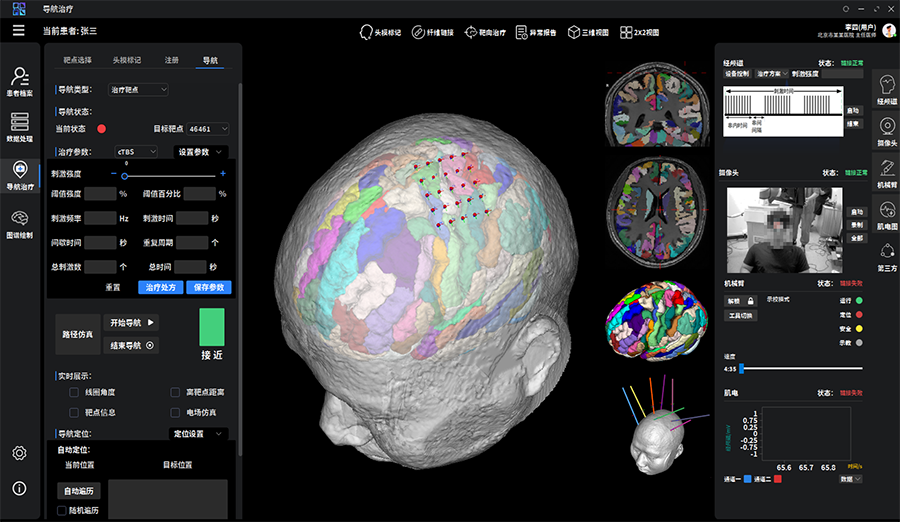The image size is (900, 522).
Task: Switch to 三维视图 3D view
Action: click(588, 32)
